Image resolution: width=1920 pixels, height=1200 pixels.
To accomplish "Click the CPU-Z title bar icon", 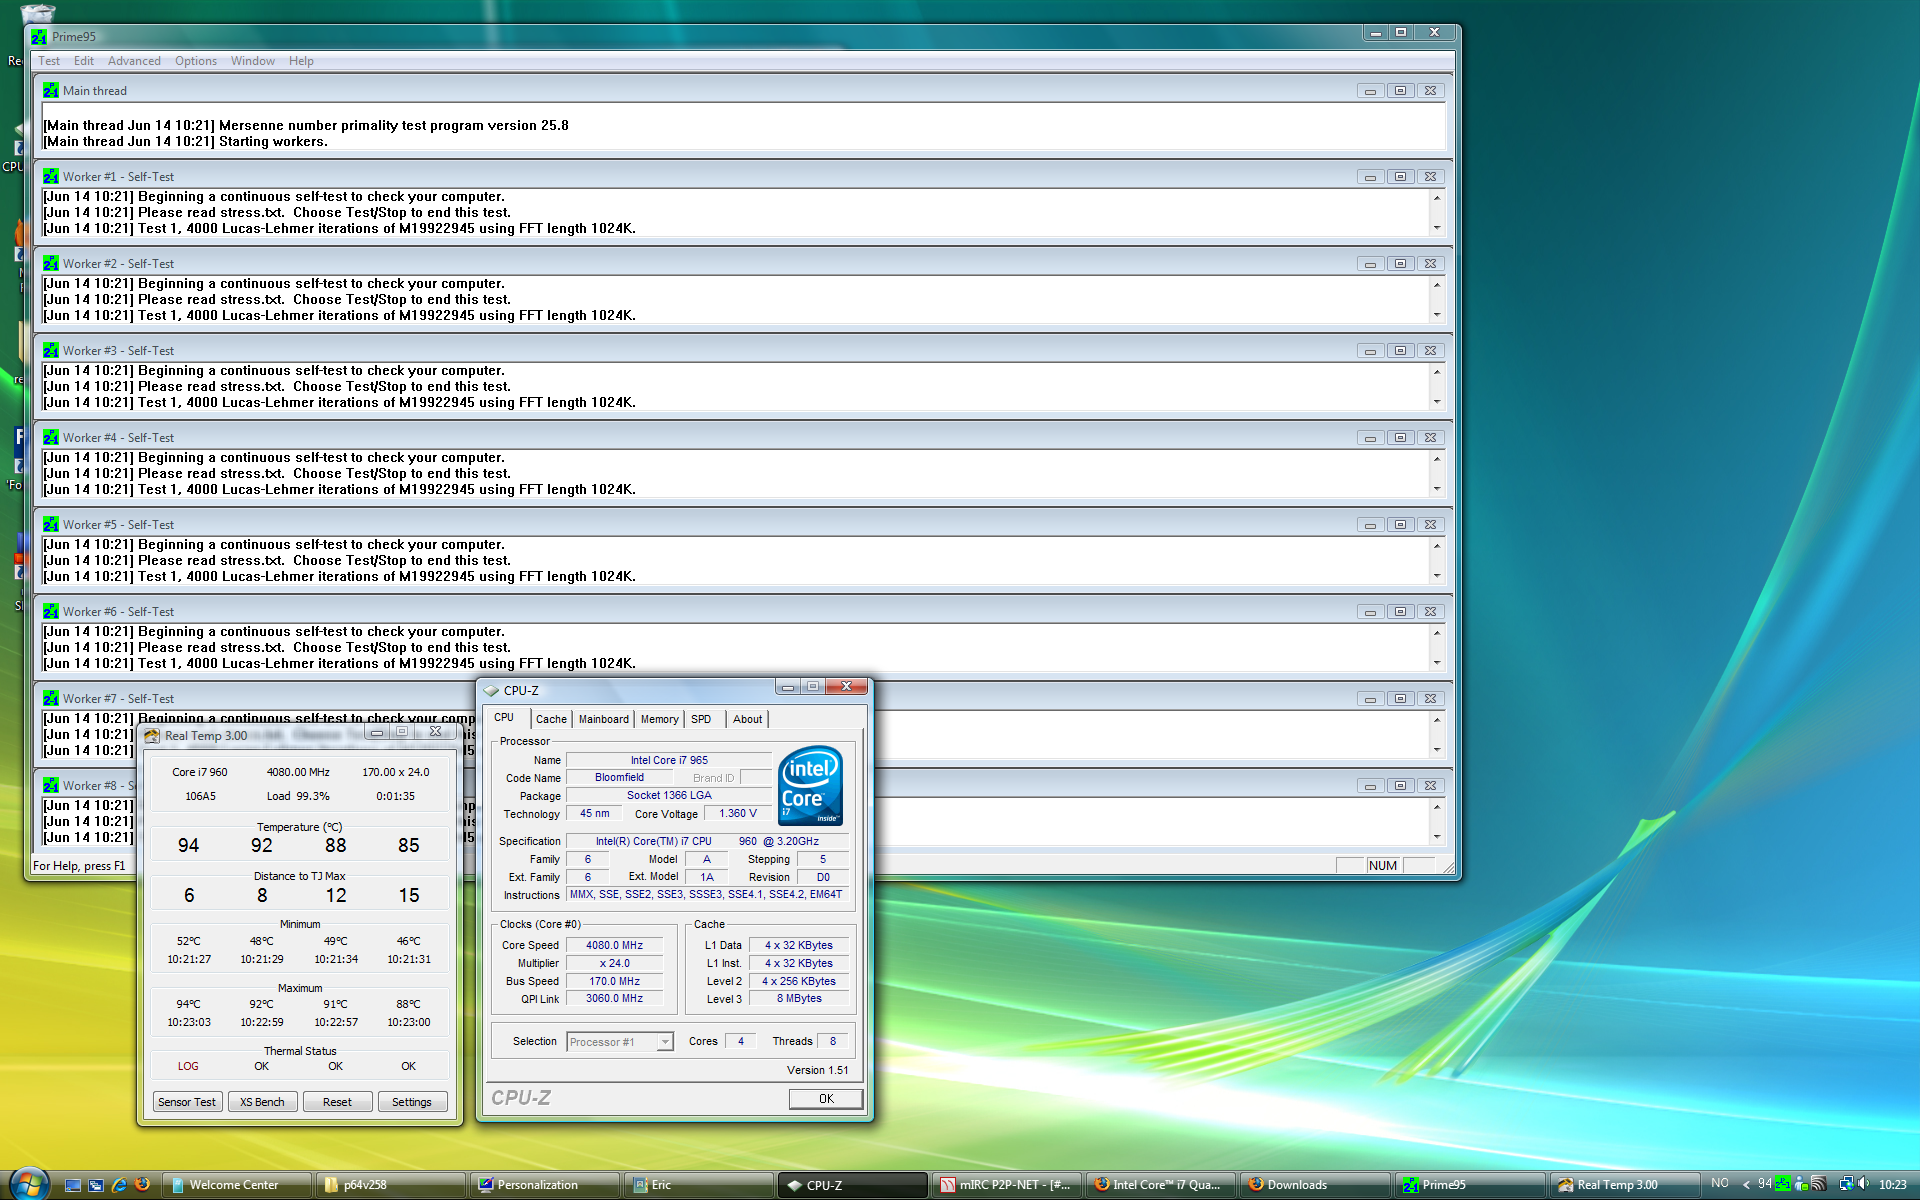I will pos(491,690).
